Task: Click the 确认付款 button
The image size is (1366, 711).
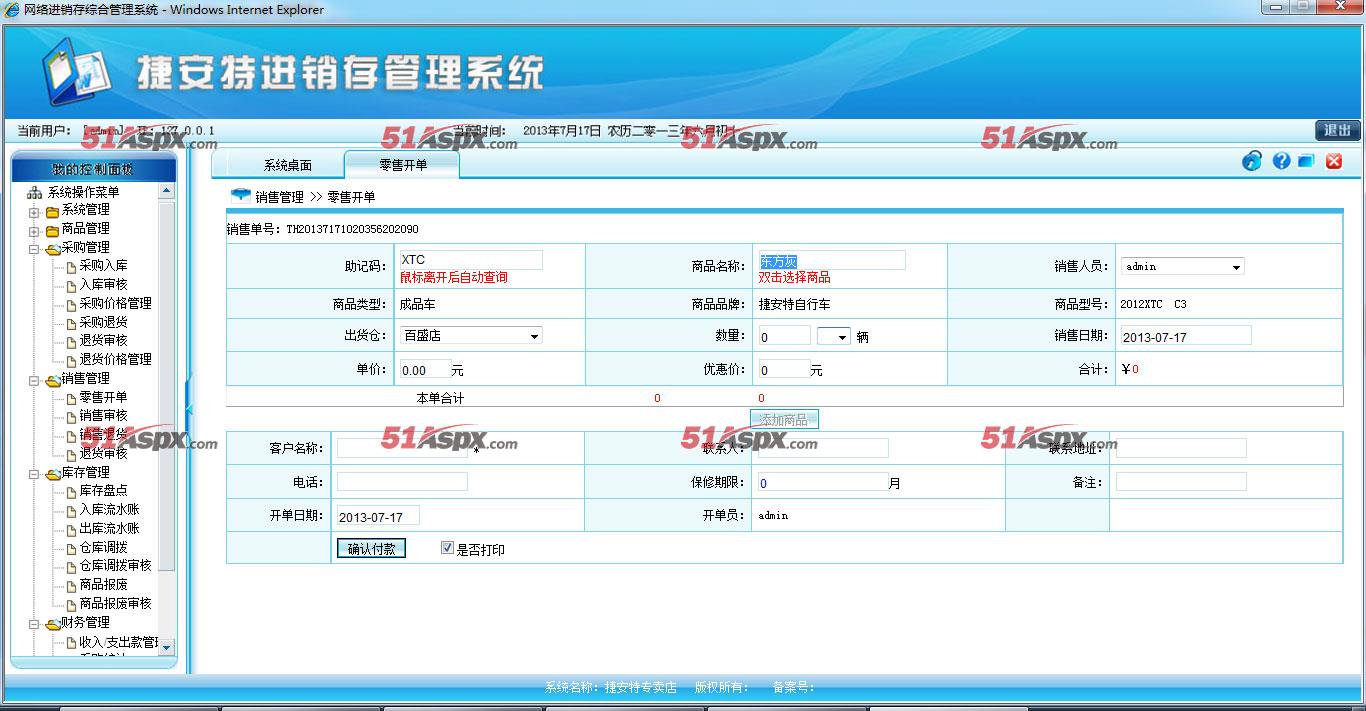Action: click(x=371, y=549)
